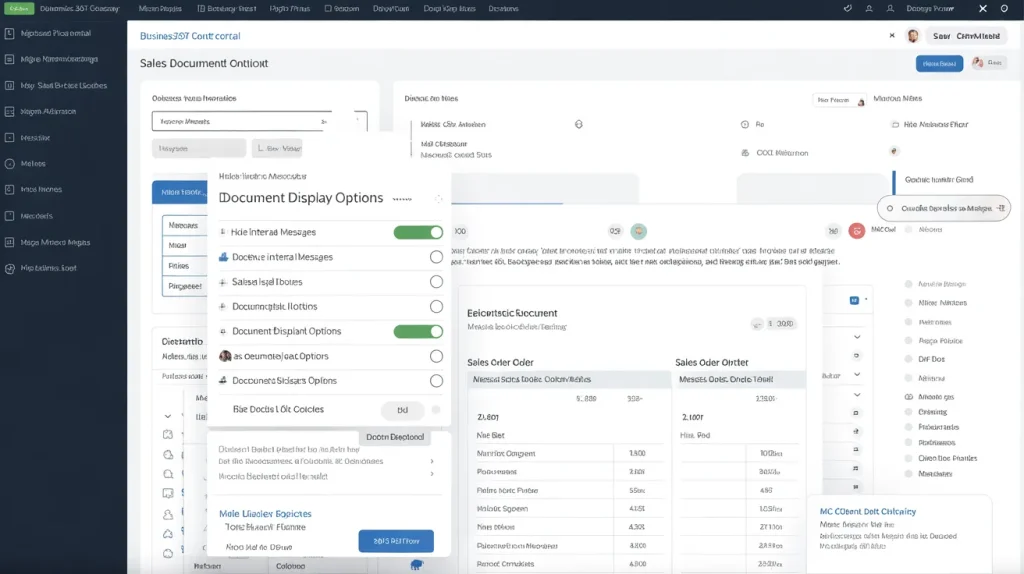
Task: Open the 'Mkoan Ploppits' top menu
Action: pos(160,8)
